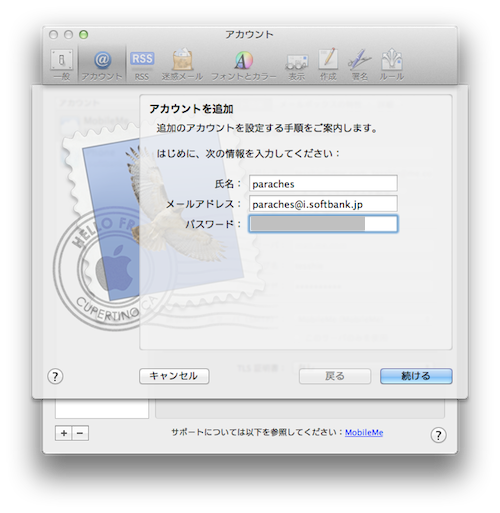
Task: Open the 迷惑メール junk mail icon
Action: tap(182, 65)
